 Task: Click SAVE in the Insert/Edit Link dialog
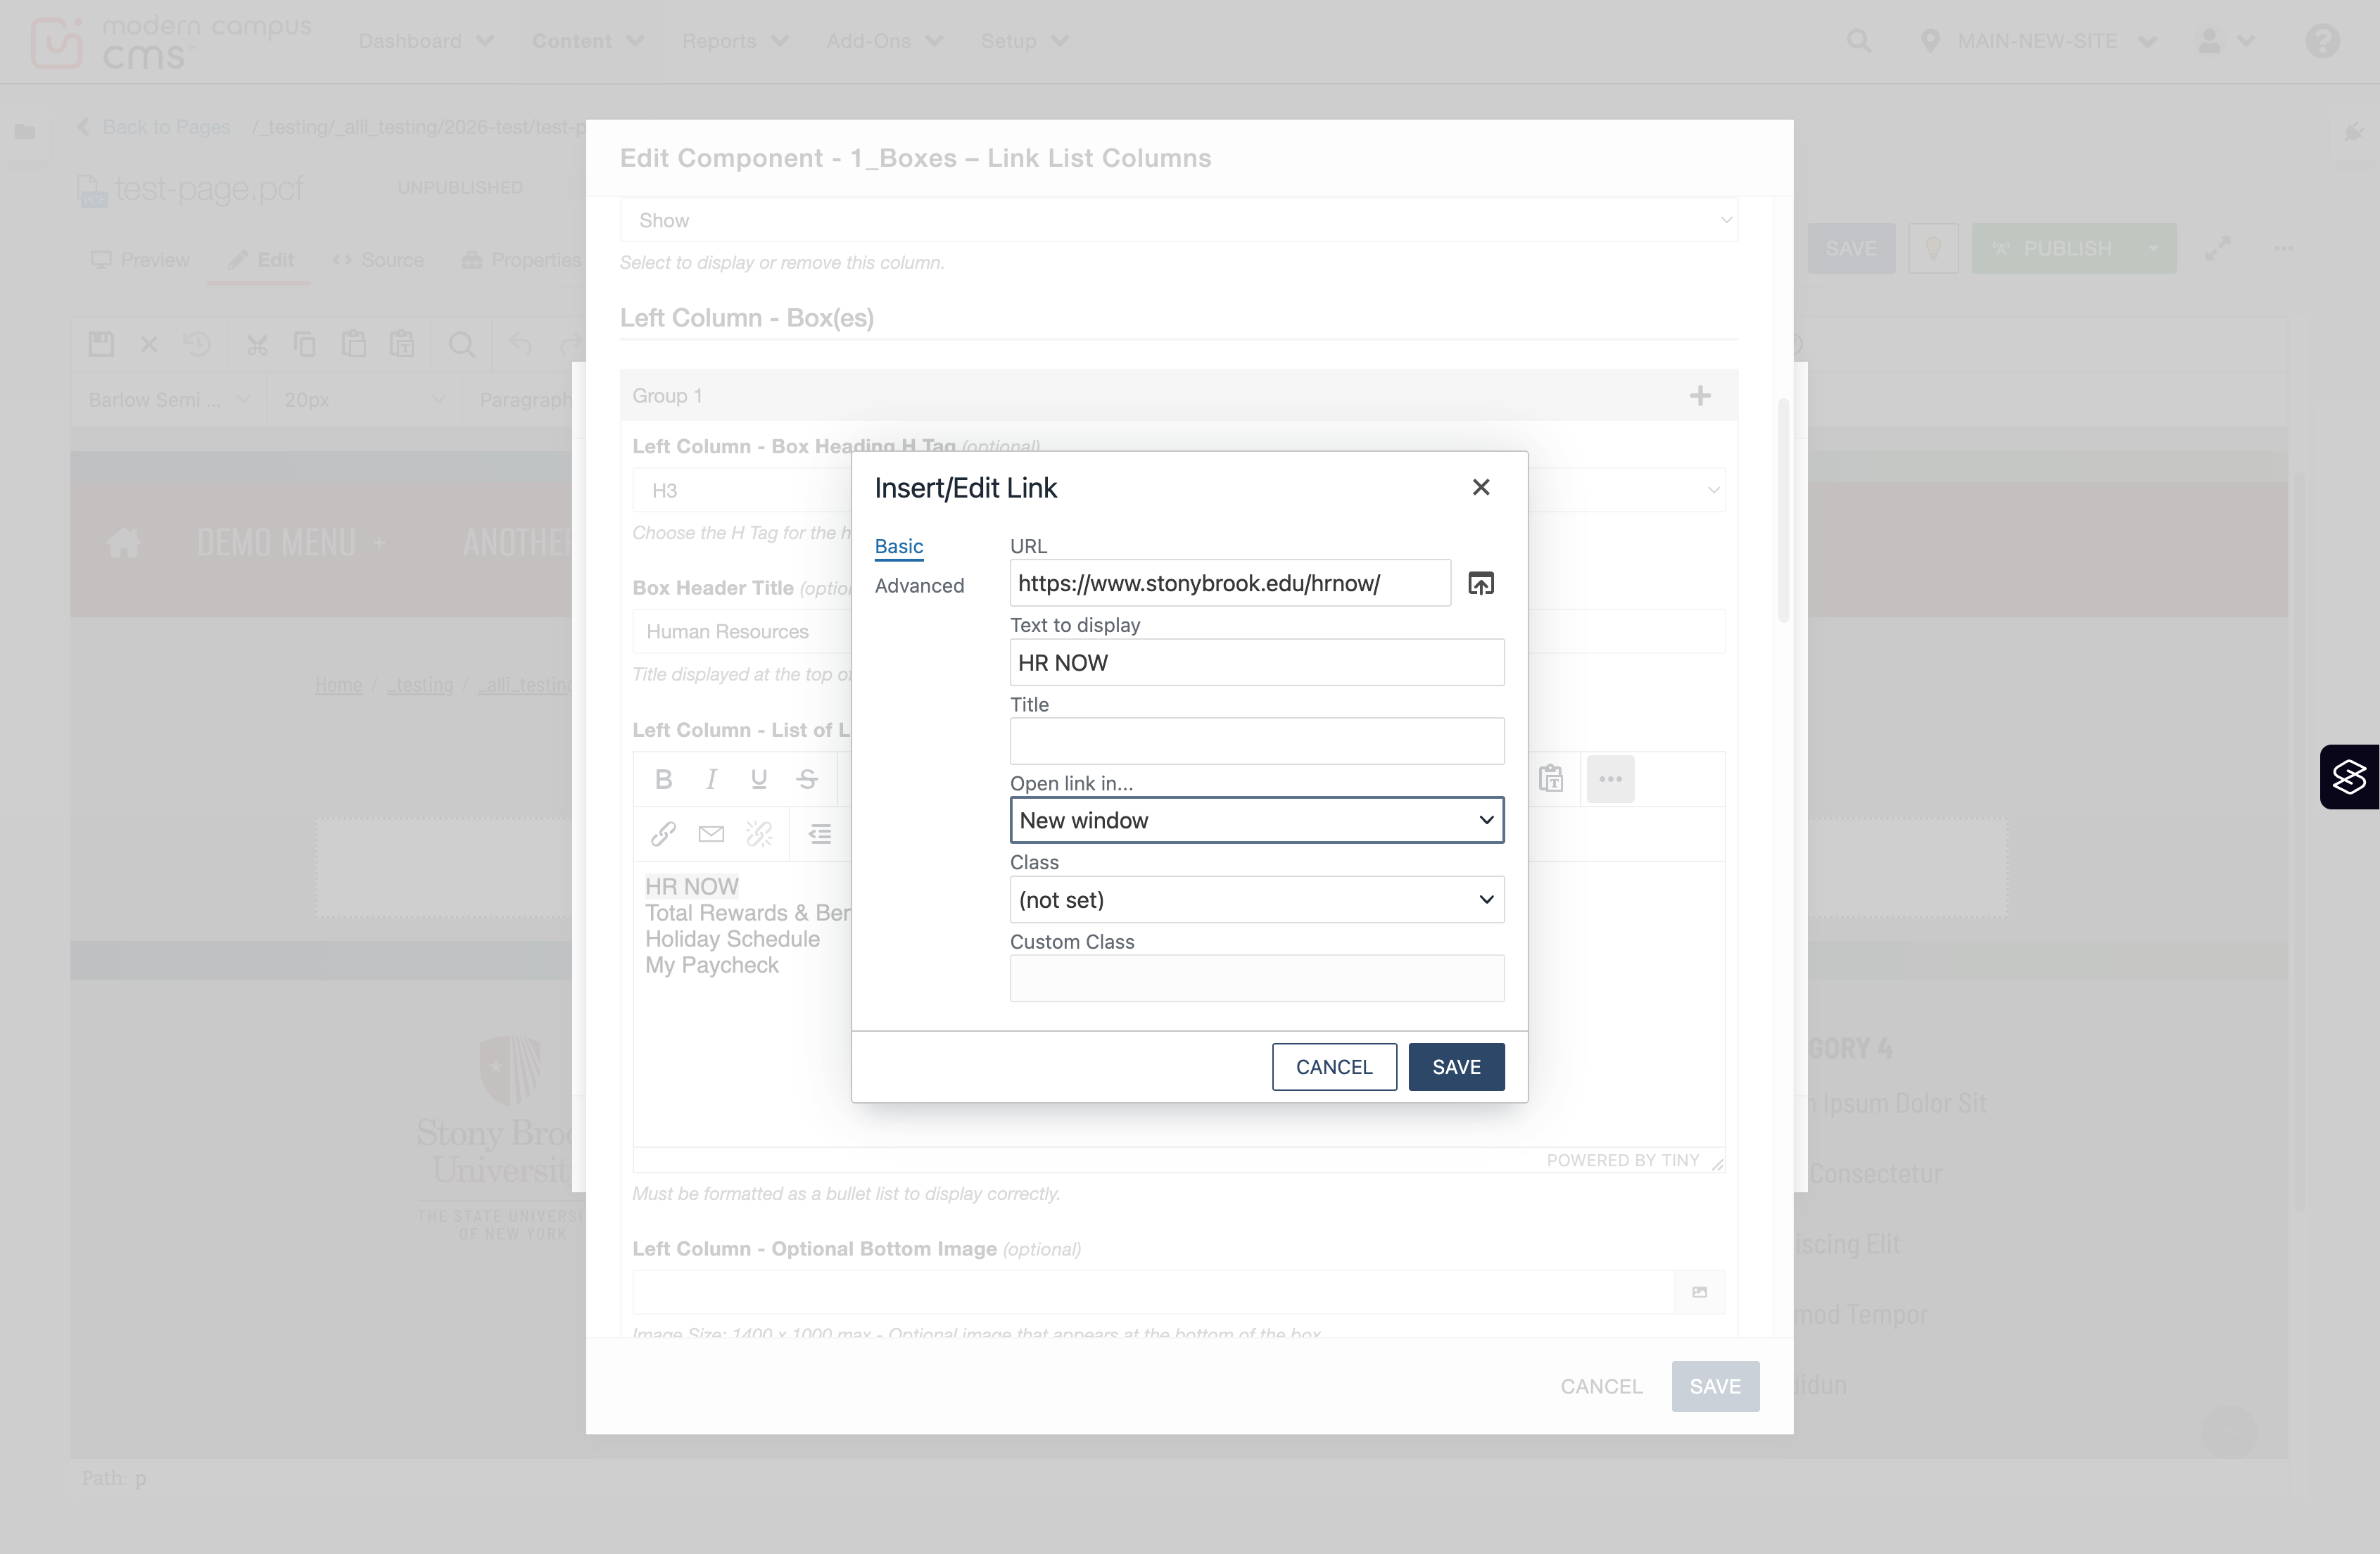point(1456,1067)
